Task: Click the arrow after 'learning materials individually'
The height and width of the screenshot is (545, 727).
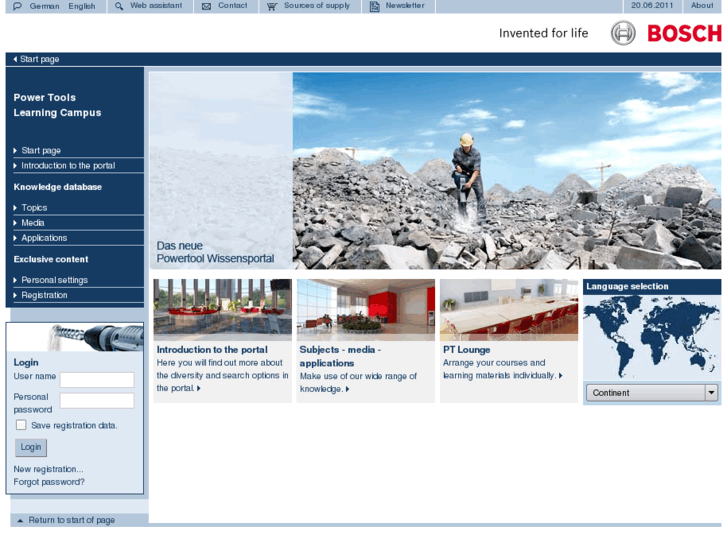Action: 561,376
